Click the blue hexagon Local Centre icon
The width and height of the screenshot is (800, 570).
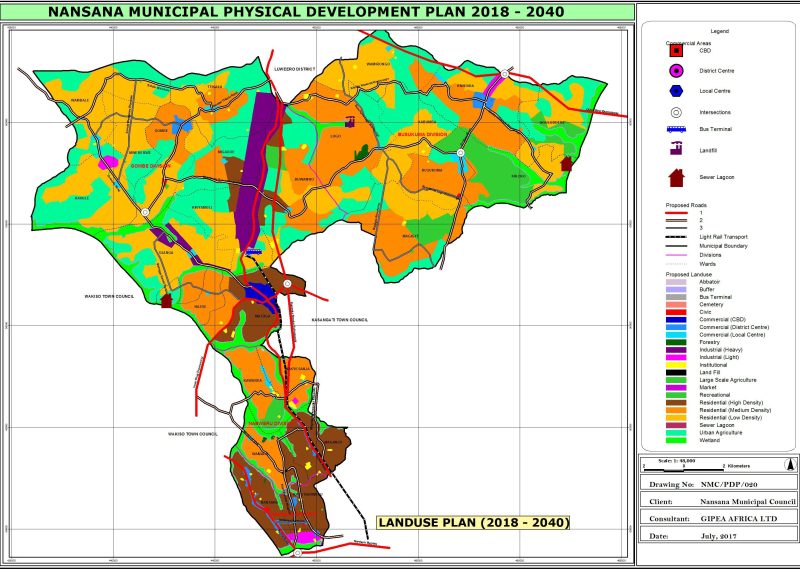[676, 91]
